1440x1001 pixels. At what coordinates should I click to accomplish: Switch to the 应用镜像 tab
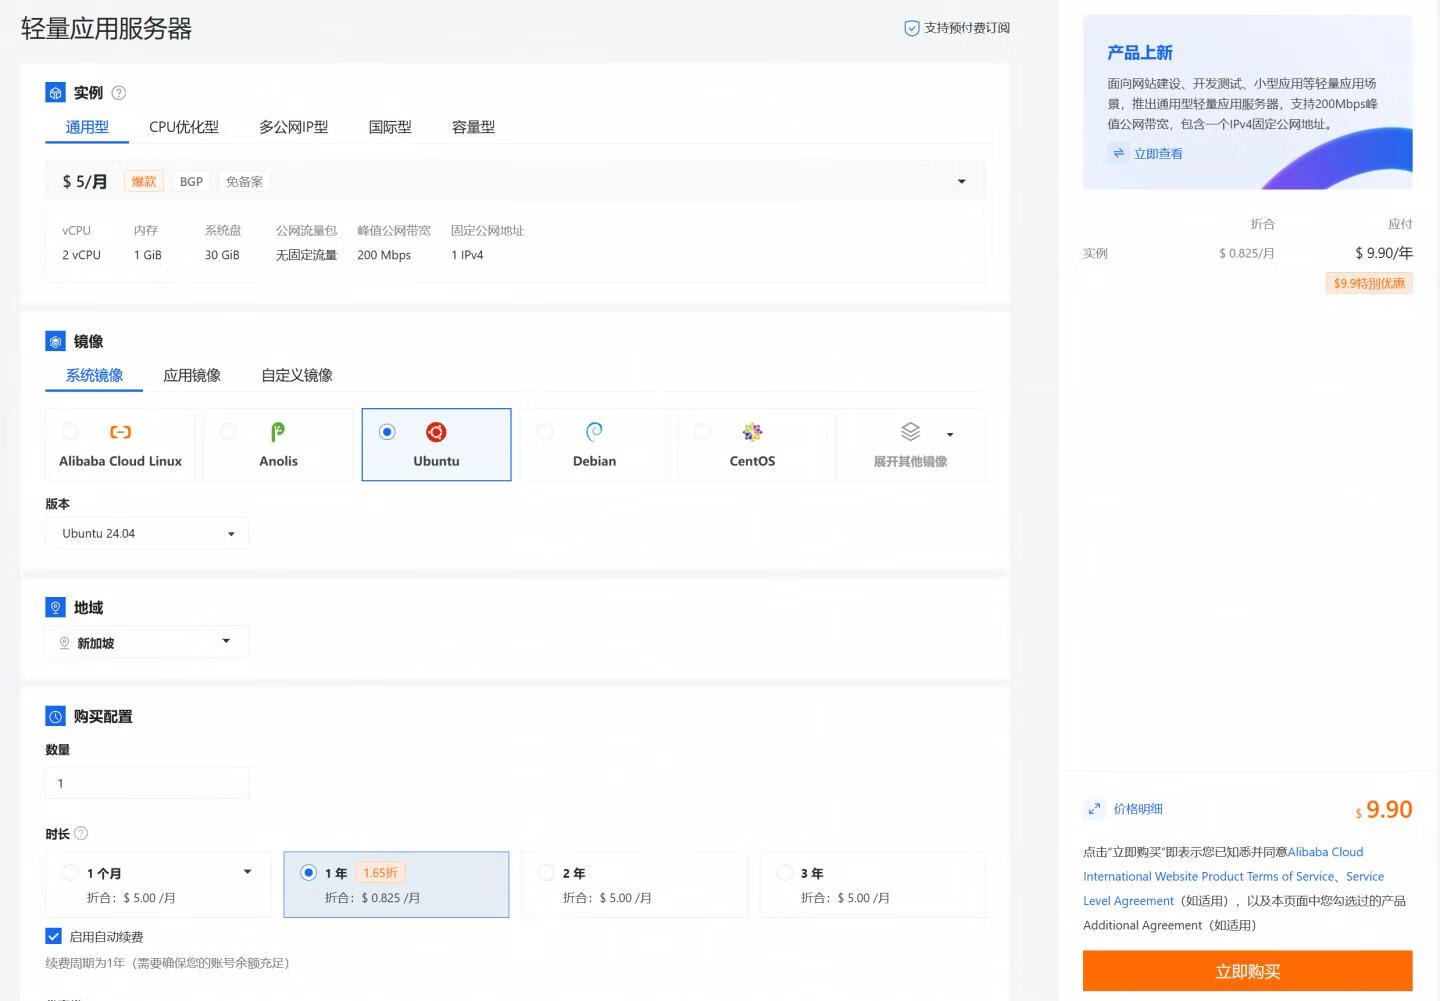pyautogui.click(x=192, y=375)
